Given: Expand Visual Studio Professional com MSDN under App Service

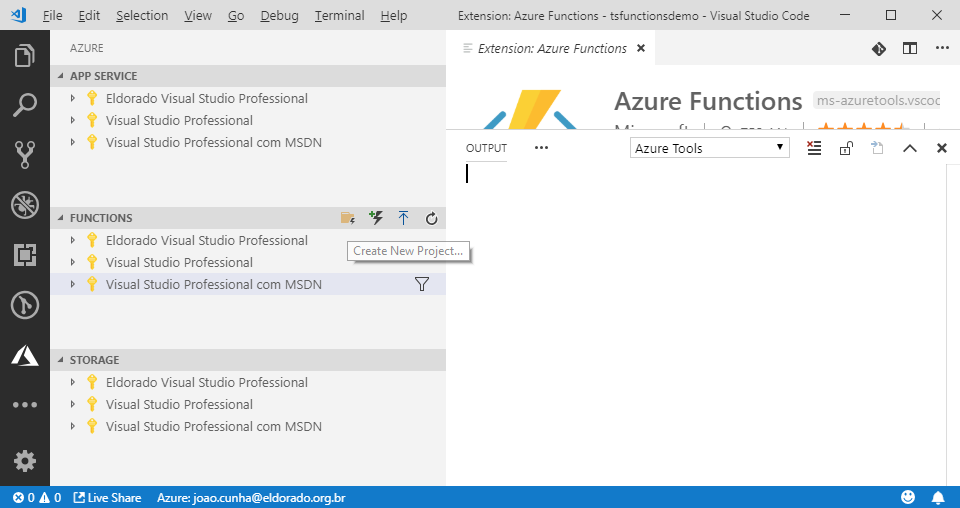Looking at the screenshot, I should tap(73, 142).
